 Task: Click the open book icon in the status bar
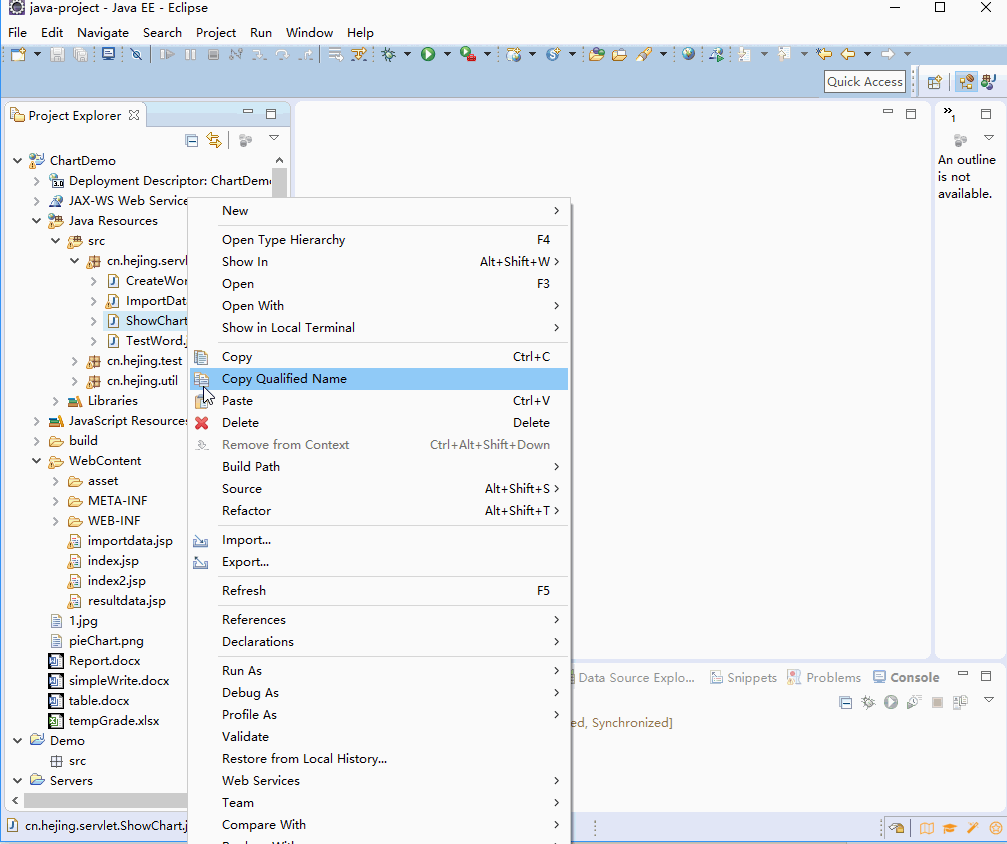[x=926, y=828]
